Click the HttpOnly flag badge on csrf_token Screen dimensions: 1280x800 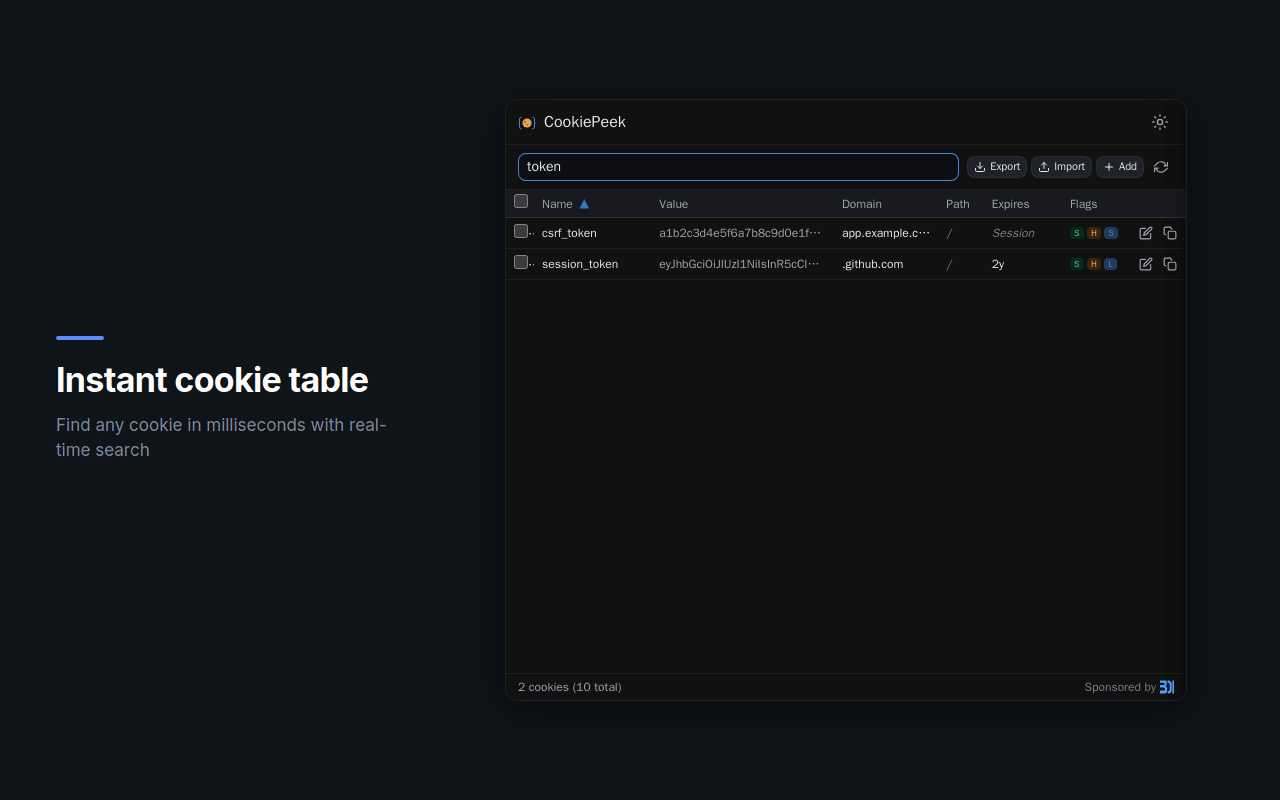tap(1093, 233)
